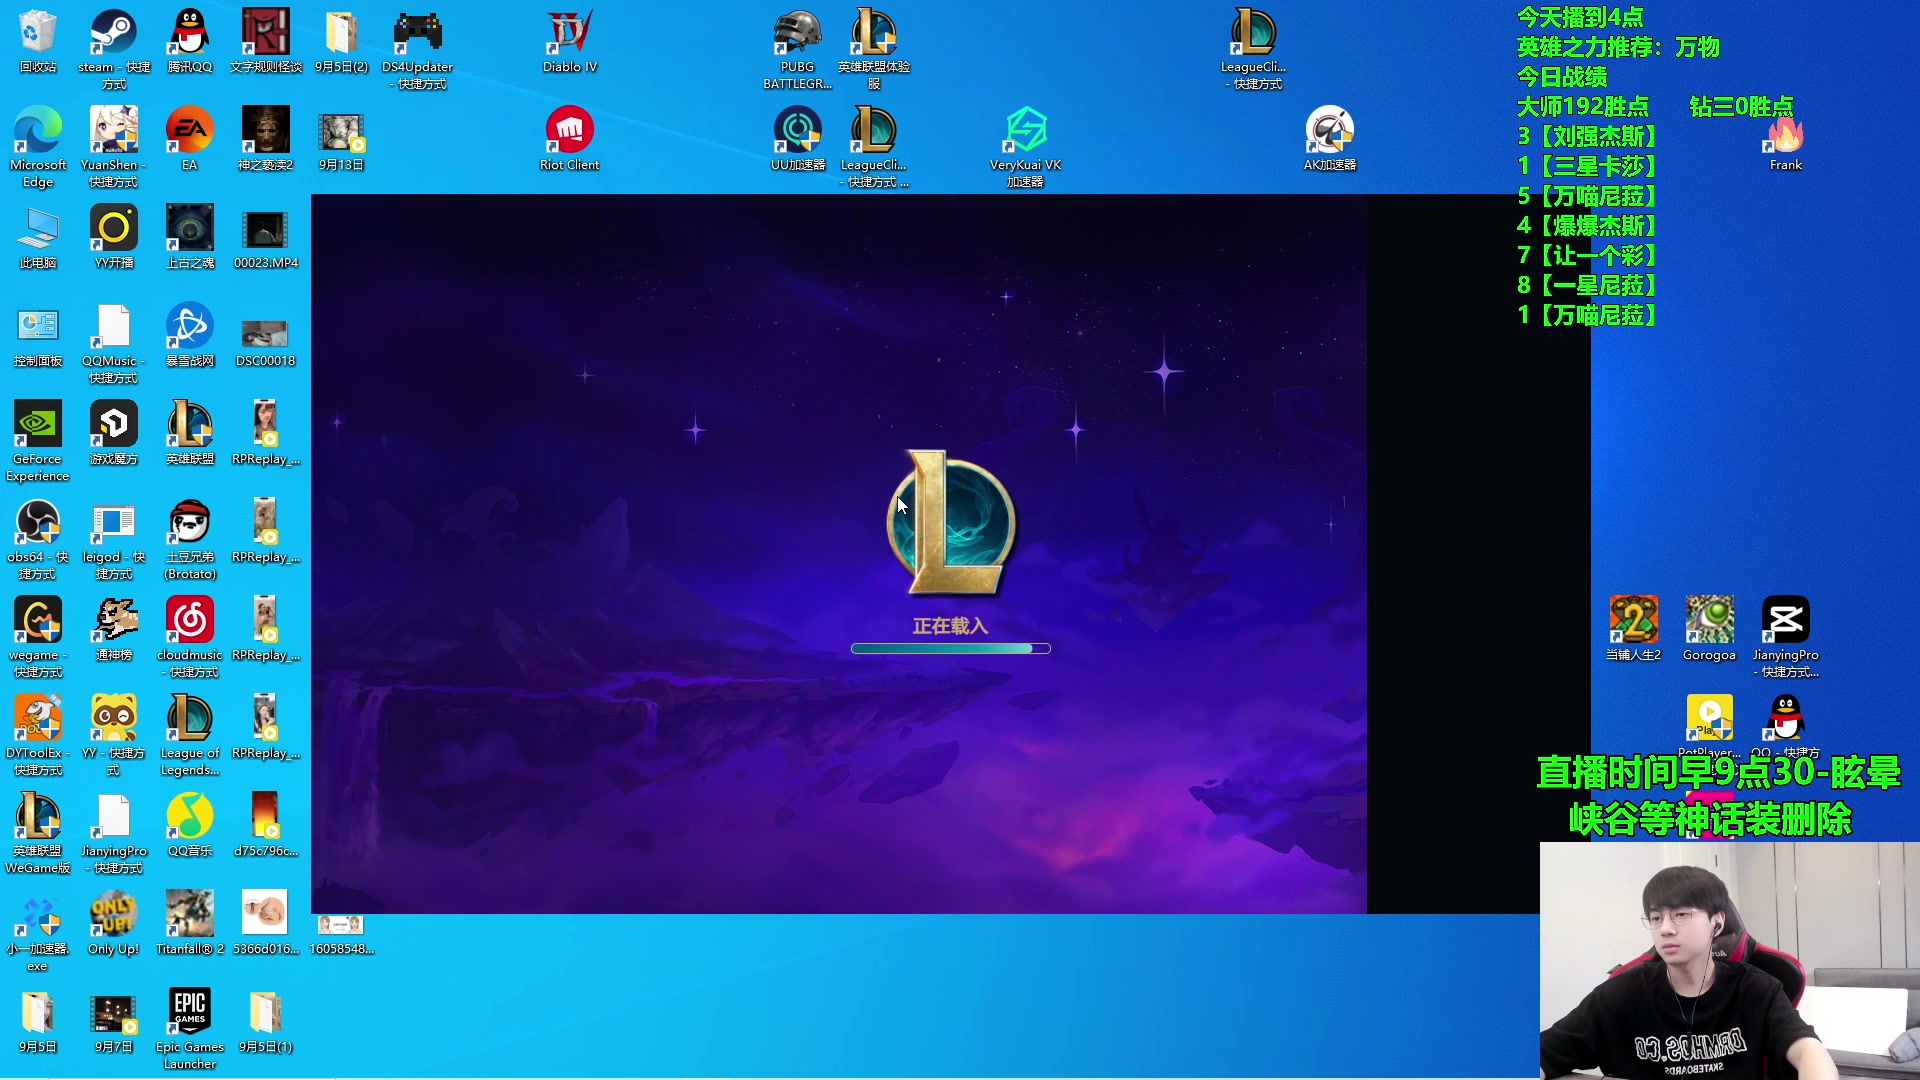Launch the Epic Games Launcher icon
Screen dimensions: 1920x1080
[x=190, y=1029]
